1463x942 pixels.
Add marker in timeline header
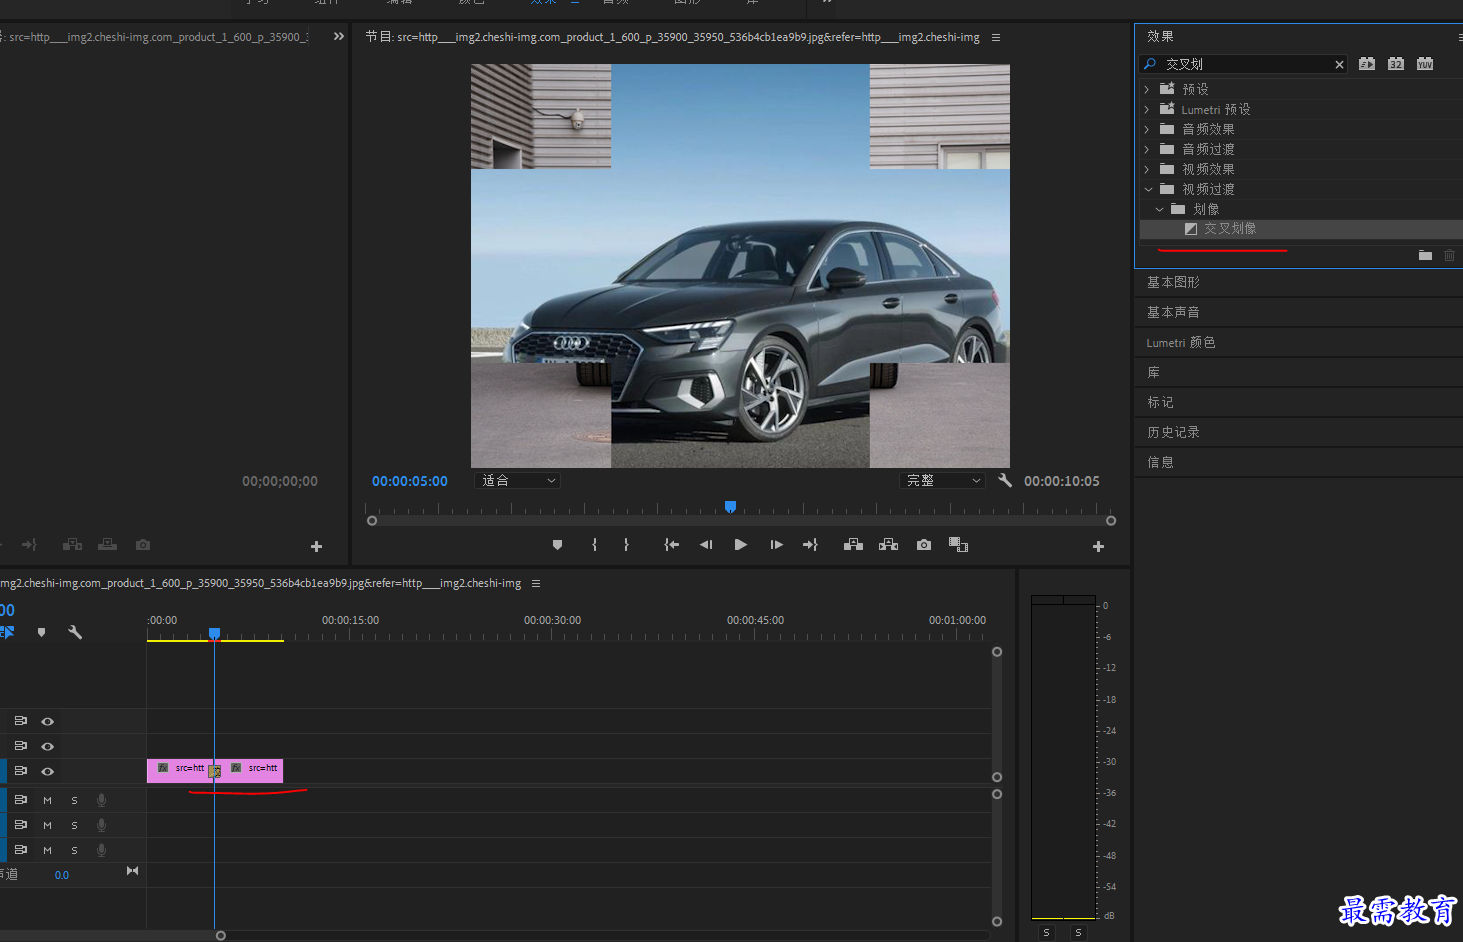41,632
